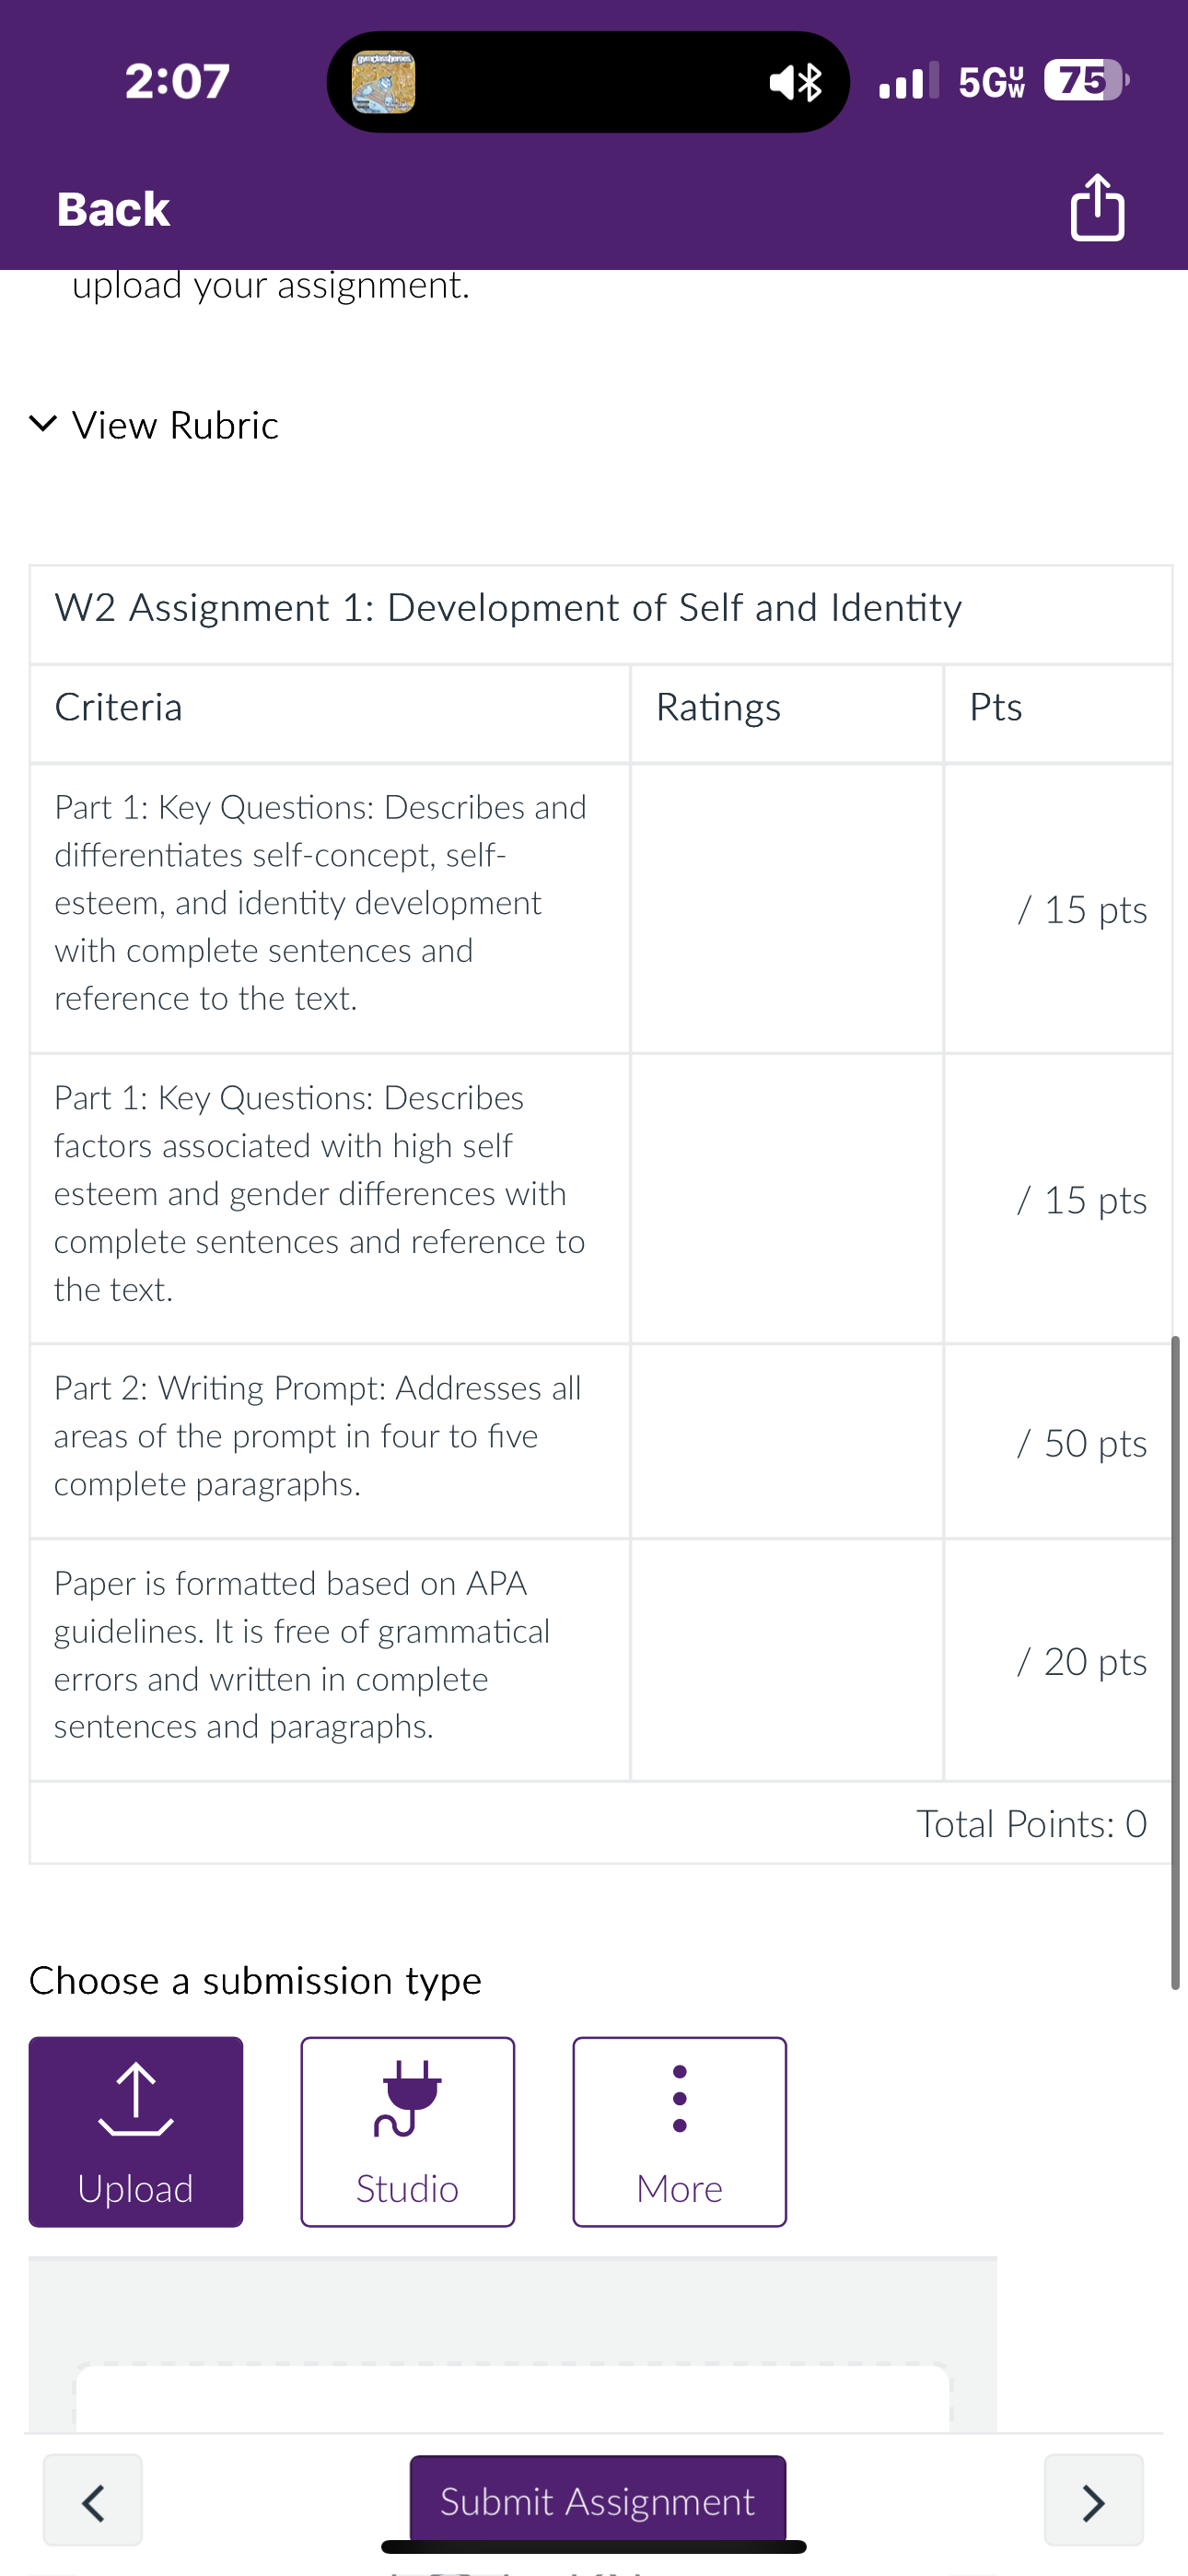Go to next item with right arrow
This screenshot has width=1188, height=2576.
(1094, 2500)
